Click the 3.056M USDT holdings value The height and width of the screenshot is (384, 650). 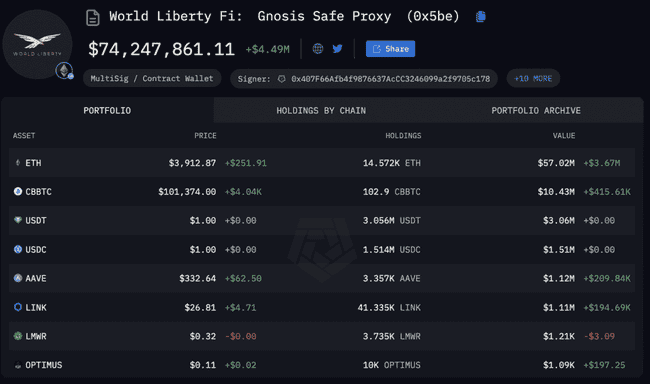pyautogui.click(x=392, y=221)
